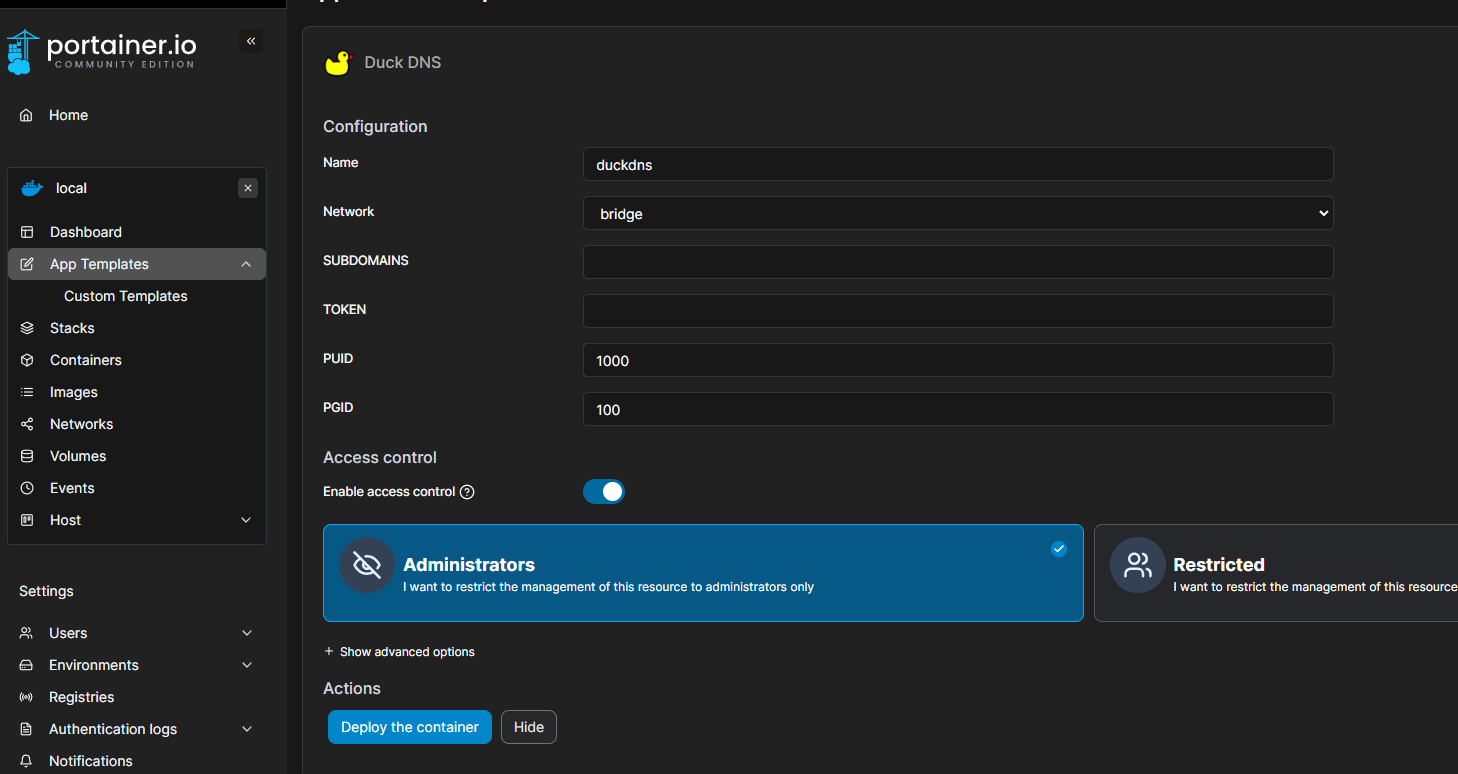Go to Images in the sidebar
The width and height of the screenshot is (1458, 774).
click(74, 392)
